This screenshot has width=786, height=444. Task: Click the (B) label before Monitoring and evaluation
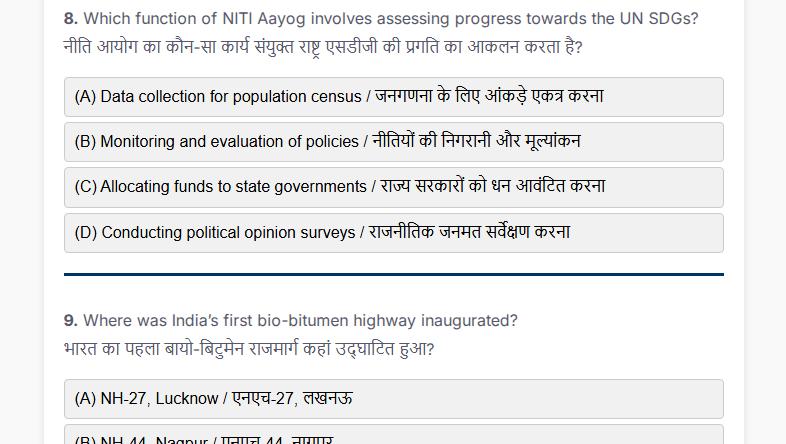coord(85,141)
